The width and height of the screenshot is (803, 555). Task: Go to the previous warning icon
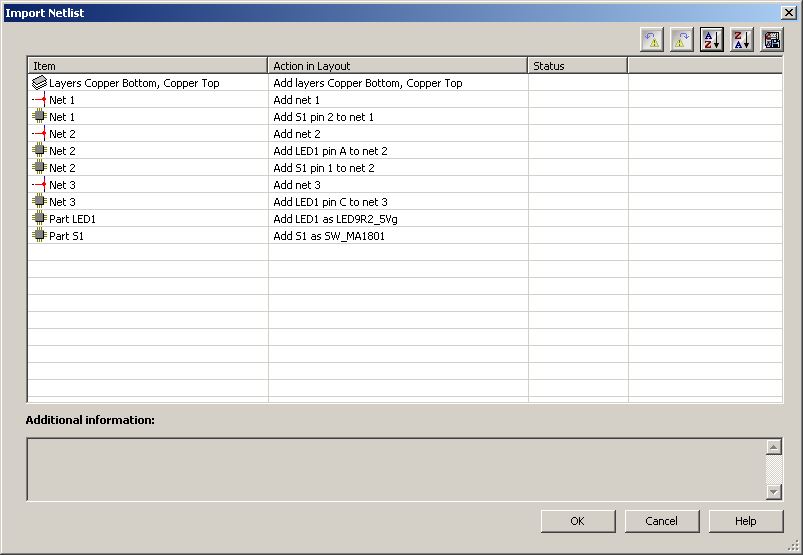pyautogui.click(x=652, y=39)
